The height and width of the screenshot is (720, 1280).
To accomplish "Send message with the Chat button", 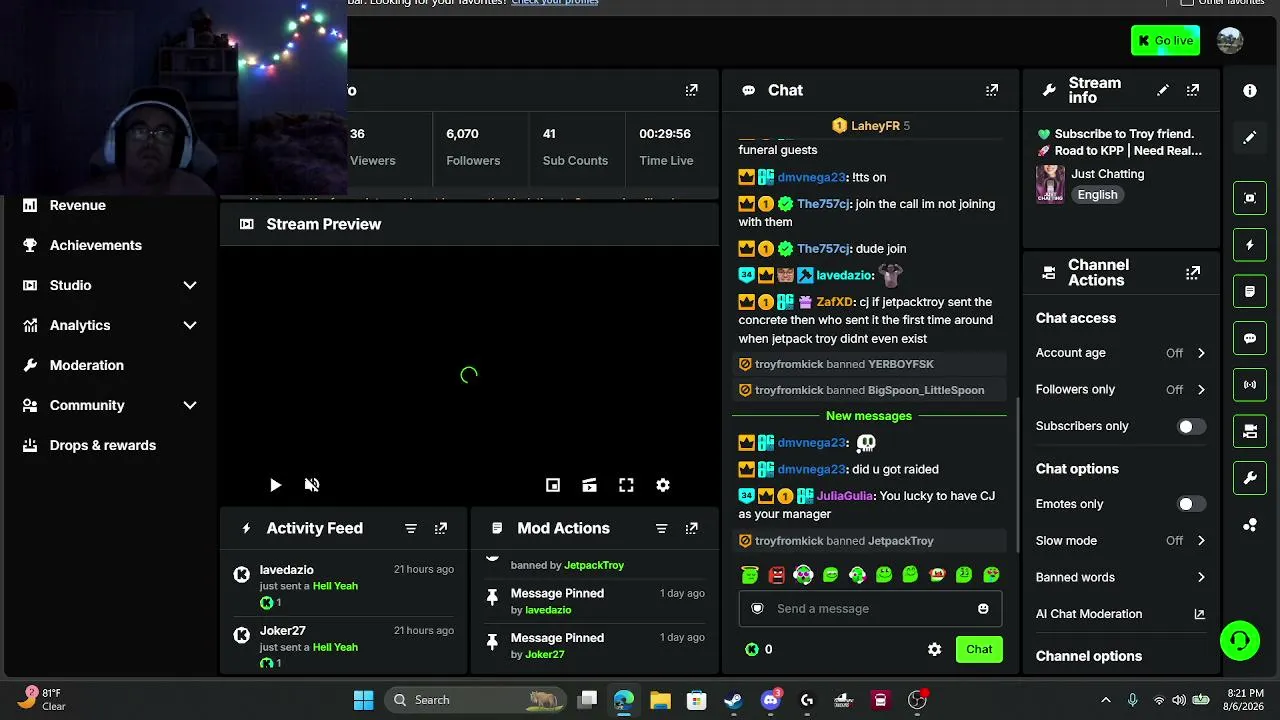I will pyautogui.click(x=979, y=649).
